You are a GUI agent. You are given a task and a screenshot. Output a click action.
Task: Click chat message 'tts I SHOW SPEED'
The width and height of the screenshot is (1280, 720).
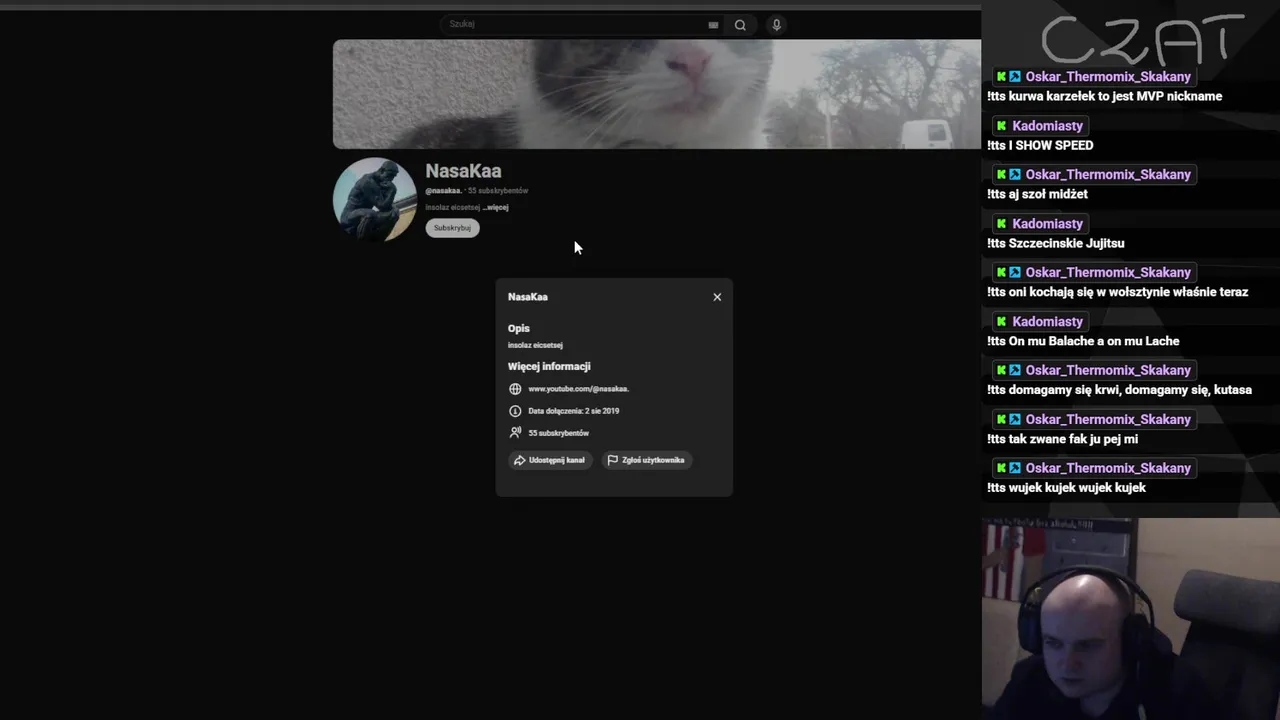coord(1040,145)
